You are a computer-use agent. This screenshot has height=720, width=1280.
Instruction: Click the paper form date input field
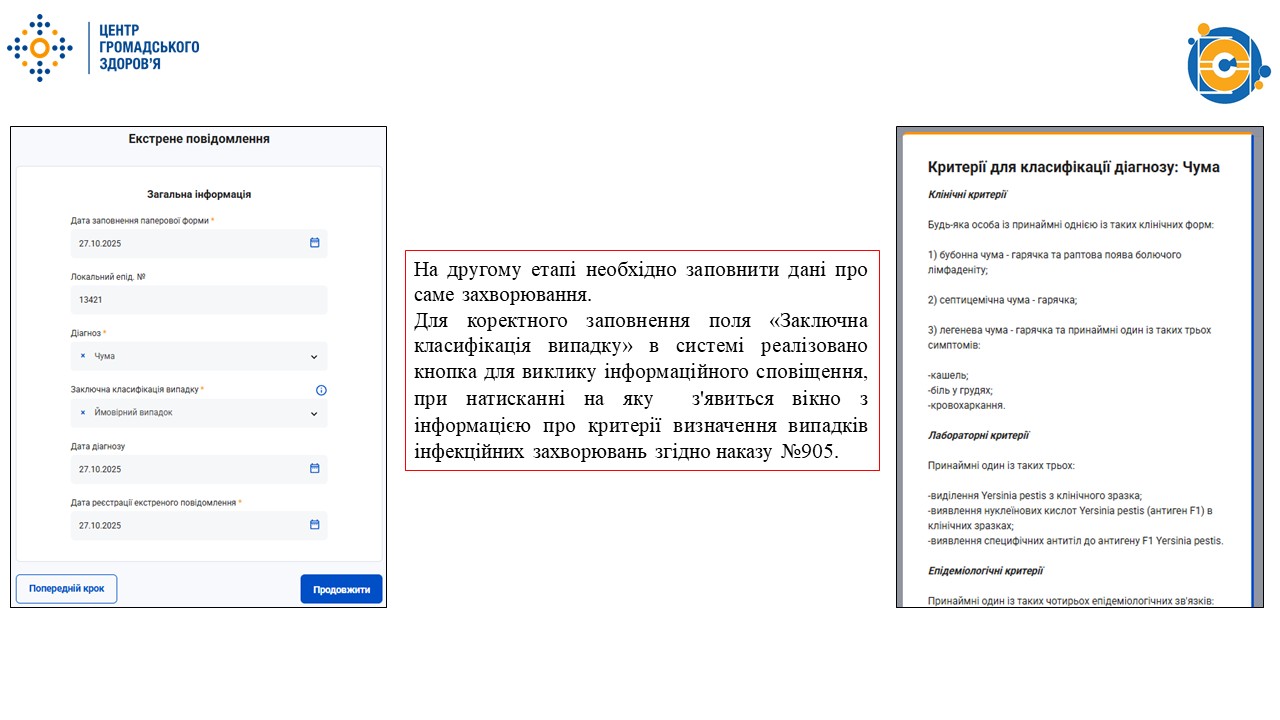click(x=180, y=243)
